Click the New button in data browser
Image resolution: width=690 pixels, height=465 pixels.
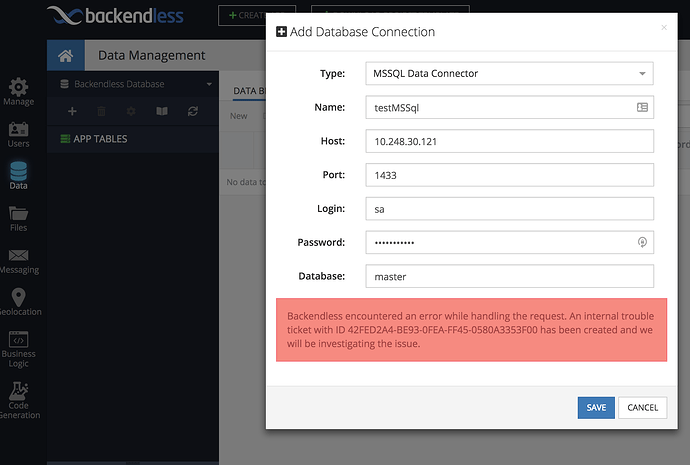click(239, 116)
